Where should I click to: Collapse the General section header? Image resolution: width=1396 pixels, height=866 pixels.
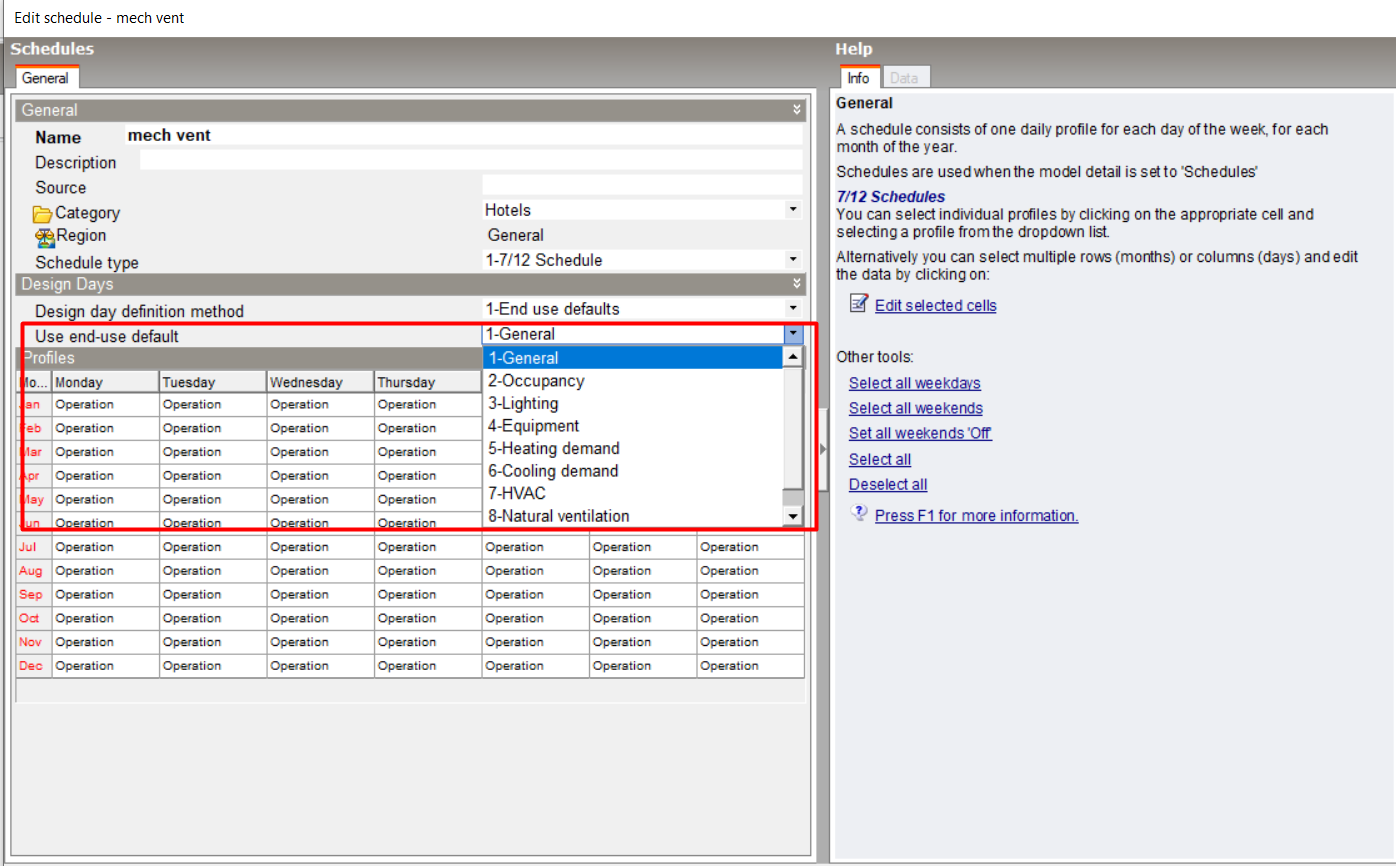click(x=797, y=110)
